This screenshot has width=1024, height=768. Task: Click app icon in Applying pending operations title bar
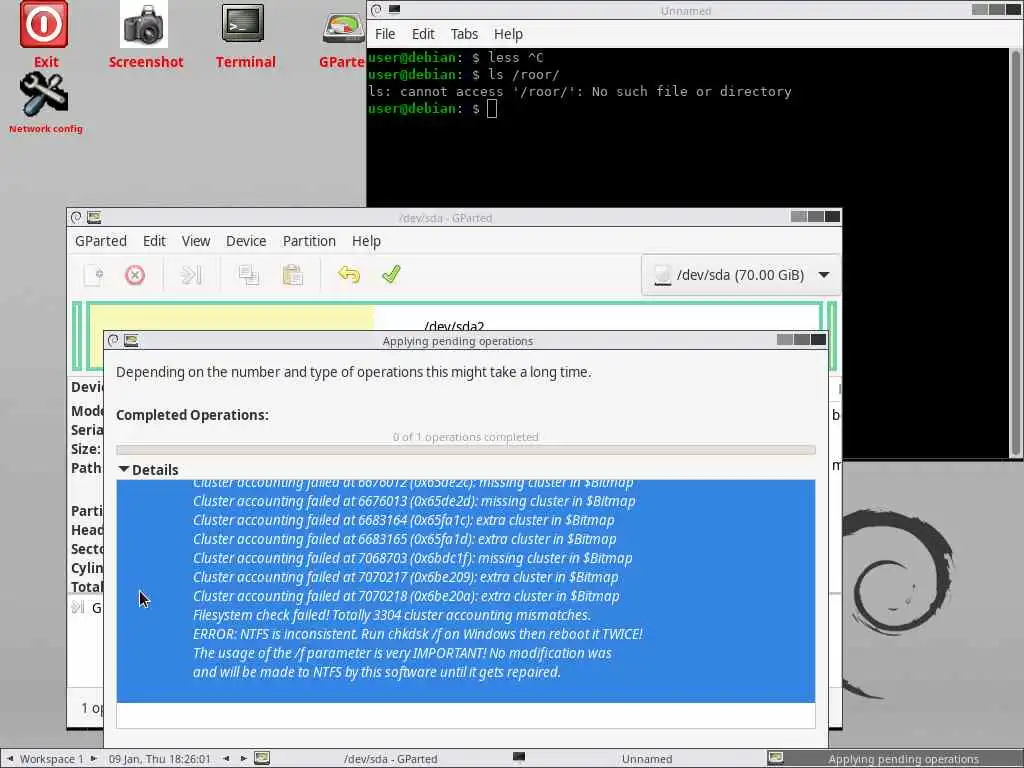click(x=131, y=340)
